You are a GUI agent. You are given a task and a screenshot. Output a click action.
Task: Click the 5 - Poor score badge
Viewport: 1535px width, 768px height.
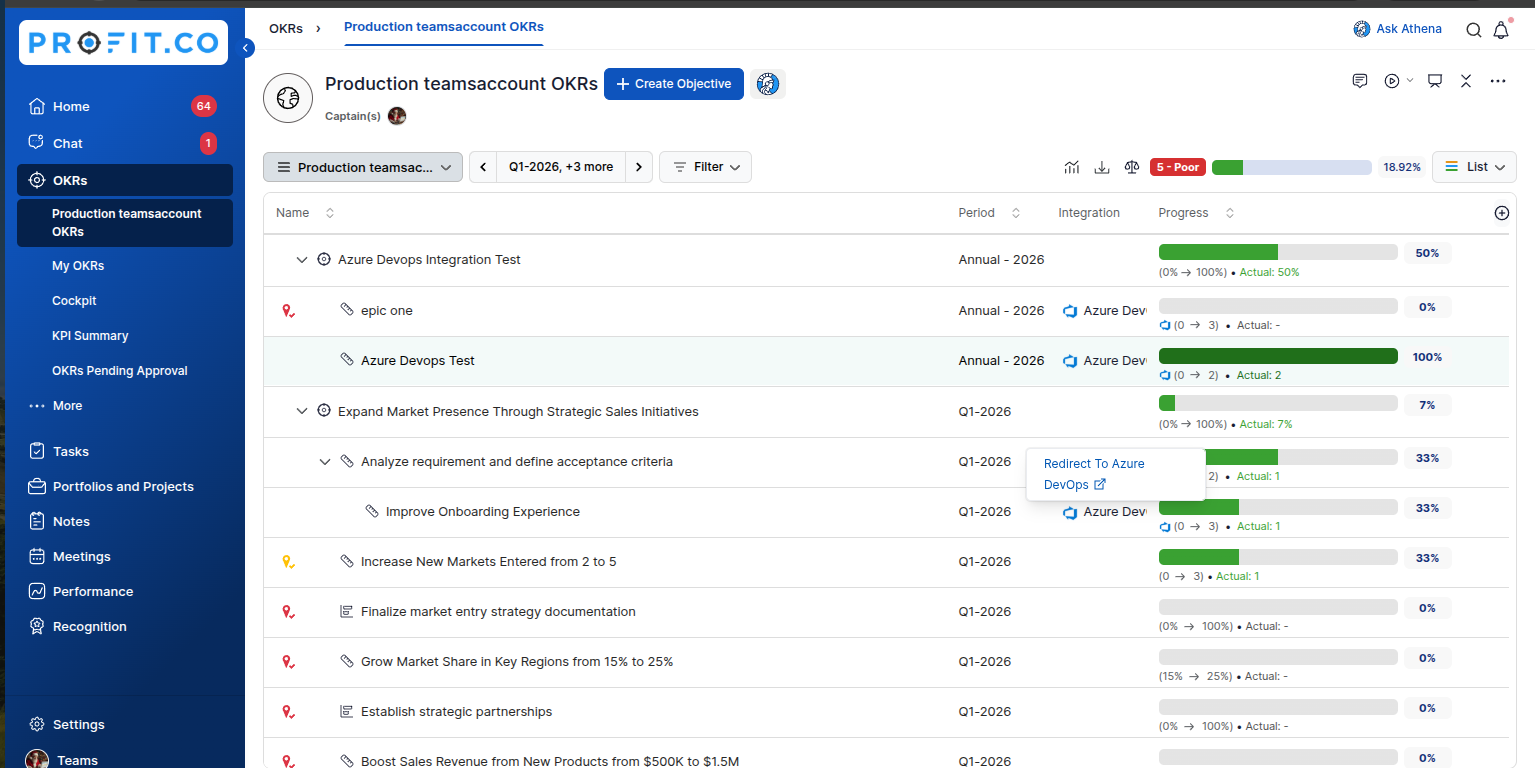pyautogui.click(x=1178, y=167)
